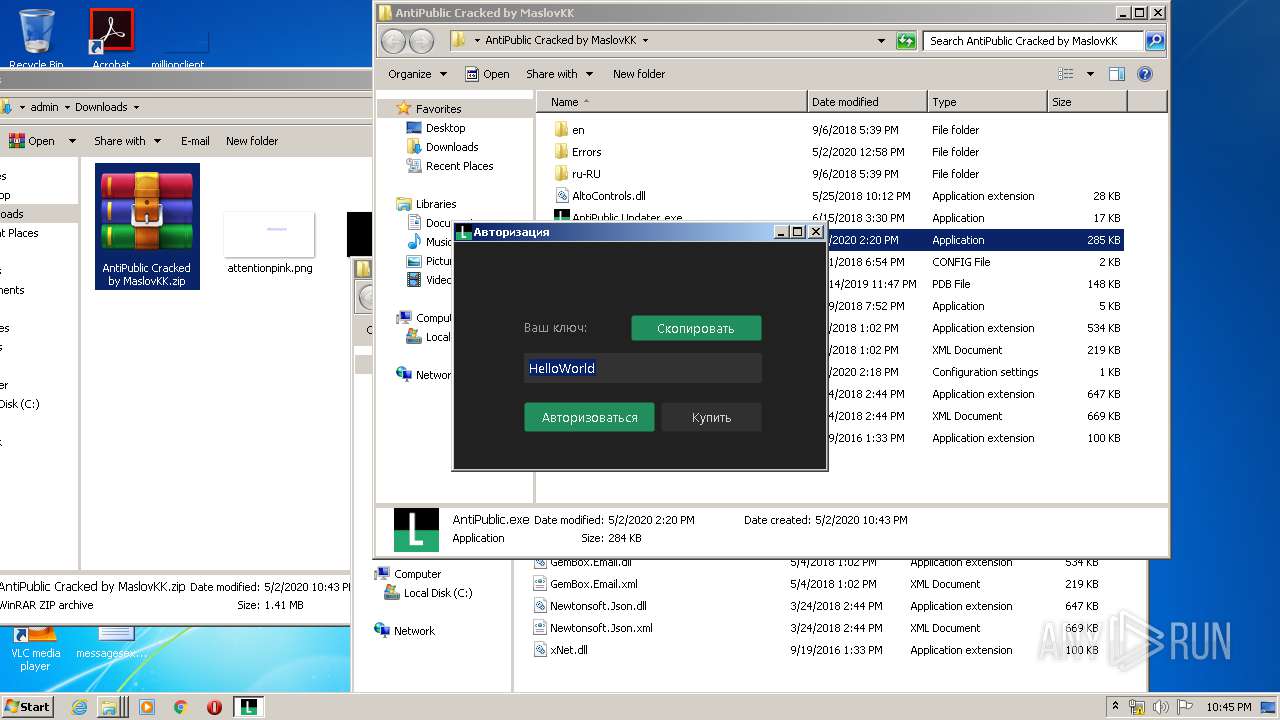Expand the Downloads breadcrumb arrow
This screenshot has height=720, width=1280.
pyautogui.click(x=136, y=107)
